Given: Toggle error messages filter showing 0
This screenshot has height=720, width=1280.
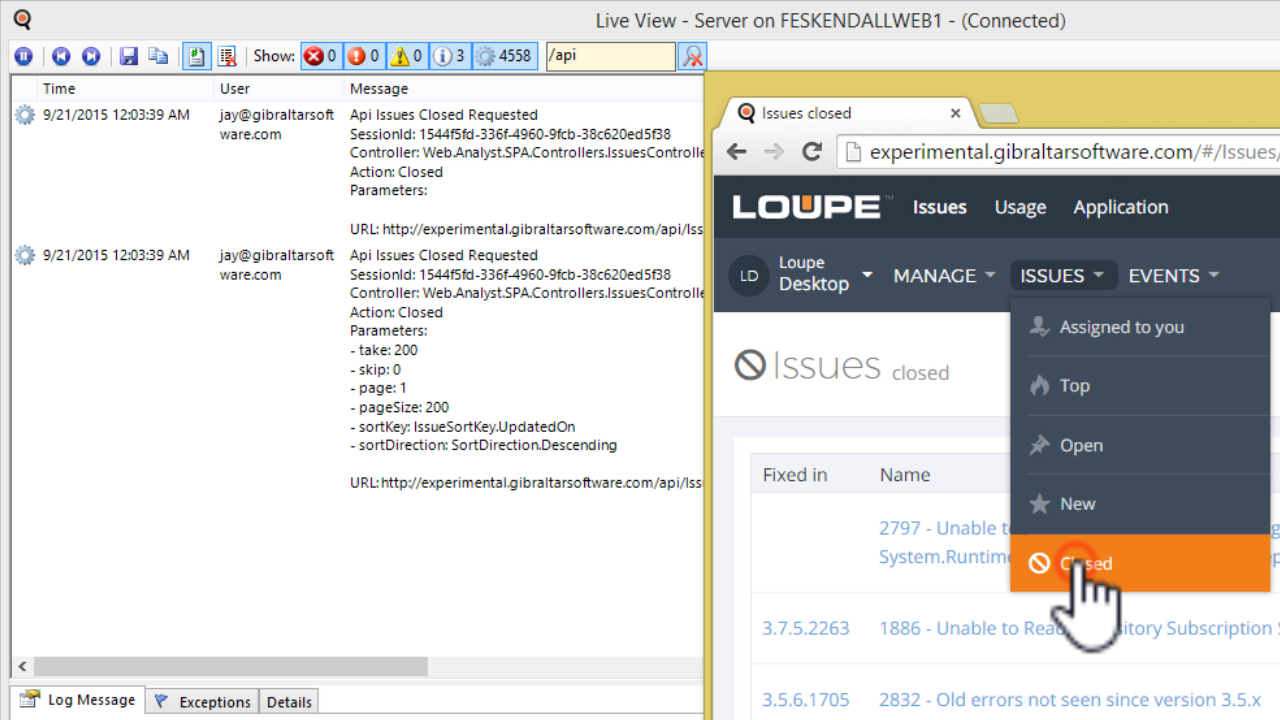Looking at the screenshot, I should click(364, 56).
